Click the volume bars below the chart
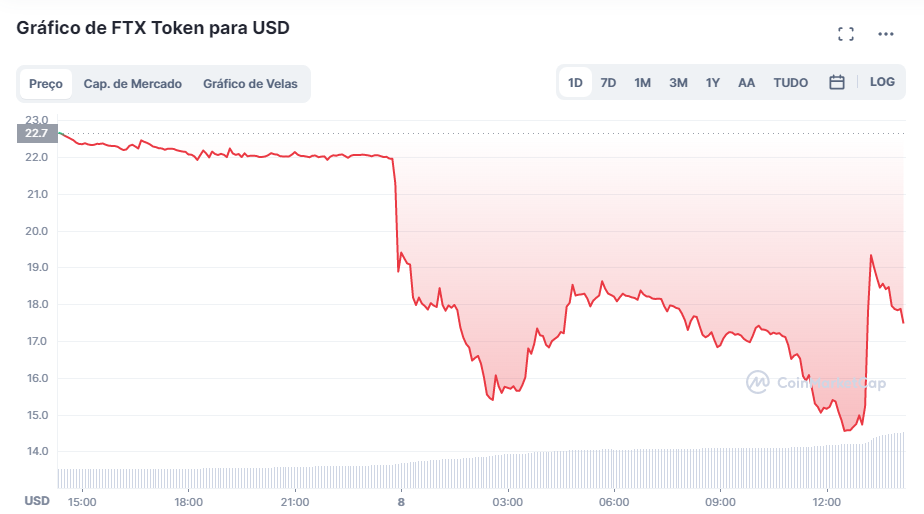Image resolution: width=924 pixels, height=514 pixels. coord(480,465)
